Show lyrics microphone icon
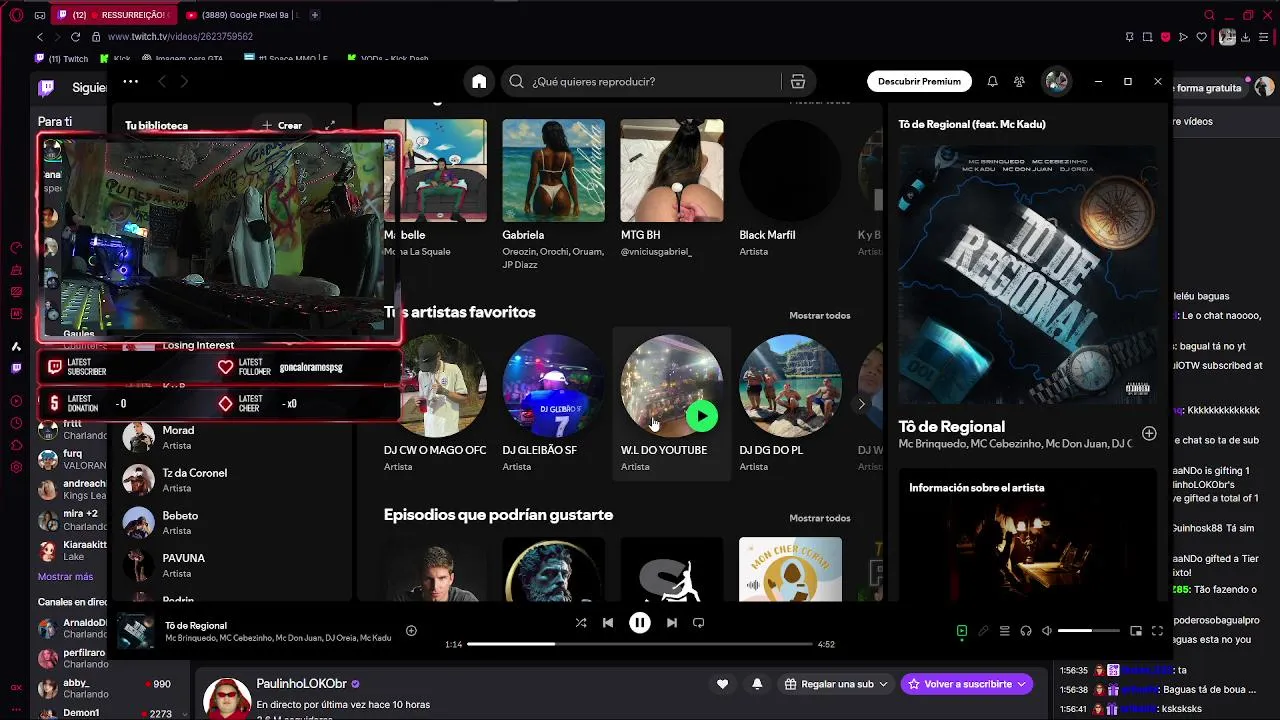The image size is (1280, 720). point(983,631)
